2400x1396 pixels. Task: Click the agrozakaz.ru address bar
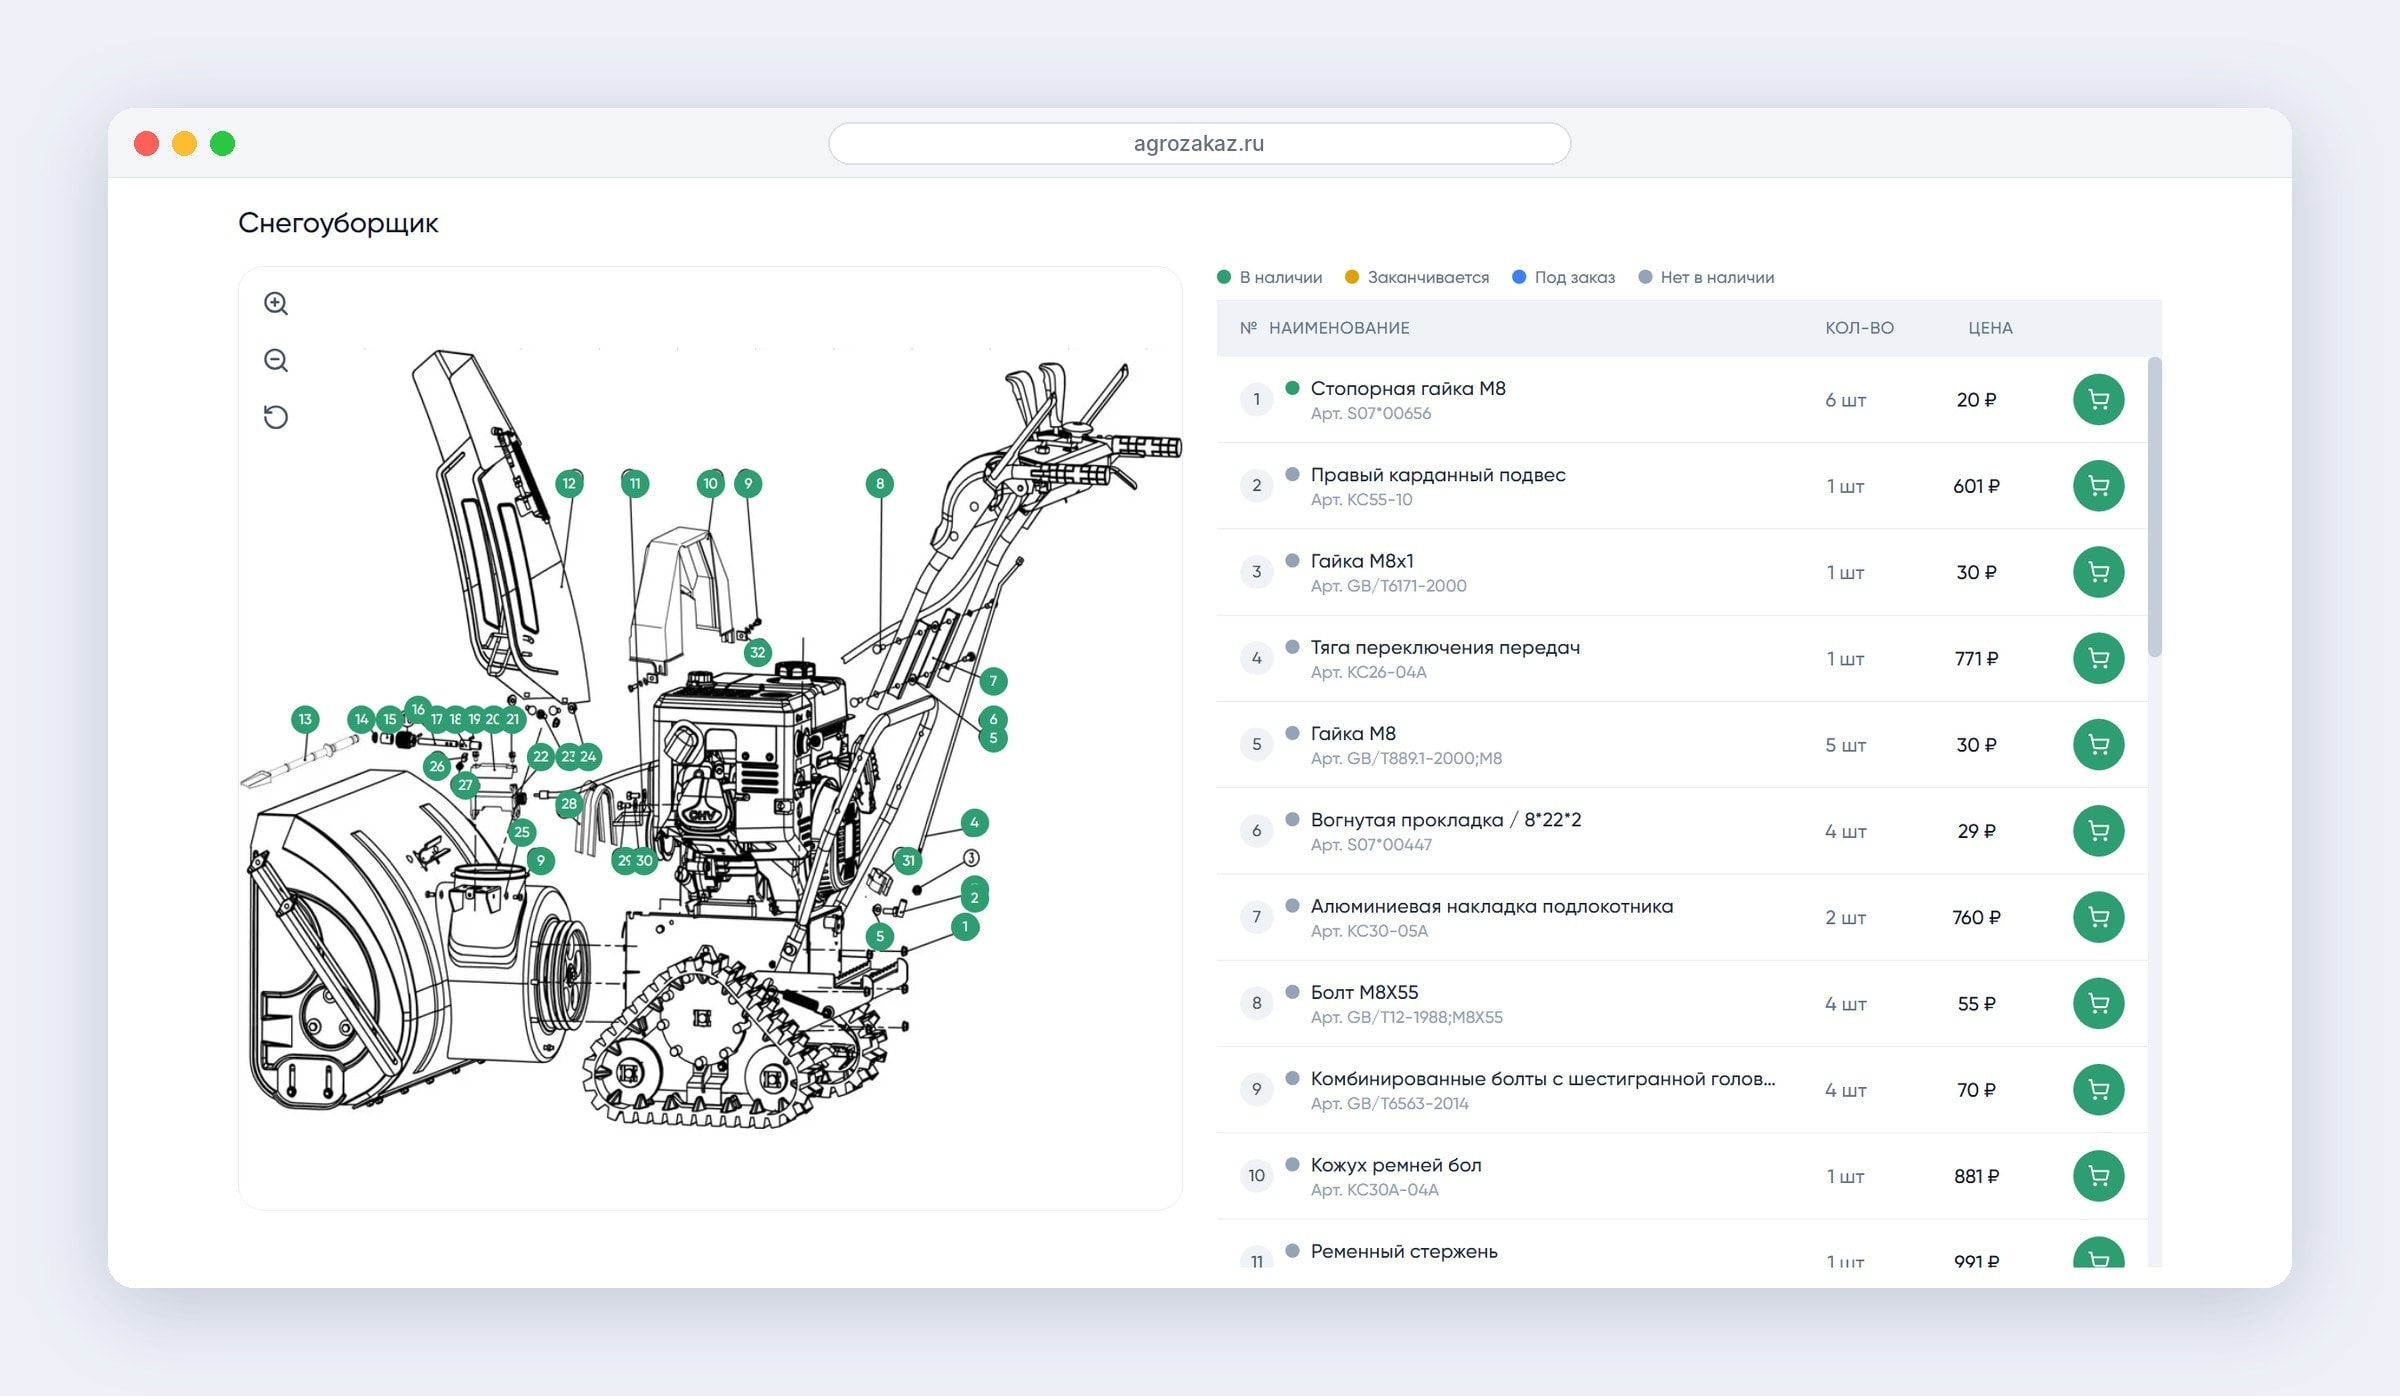coord(1199,143)
